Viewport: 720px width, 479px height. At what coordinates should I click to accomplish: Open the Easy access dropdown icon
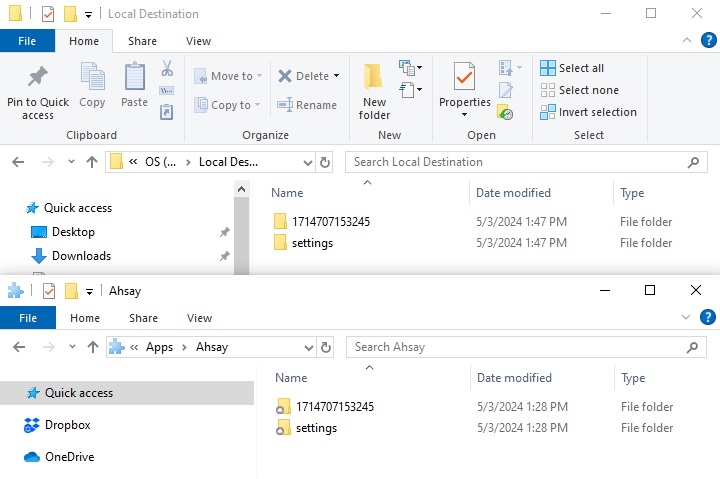410,90
